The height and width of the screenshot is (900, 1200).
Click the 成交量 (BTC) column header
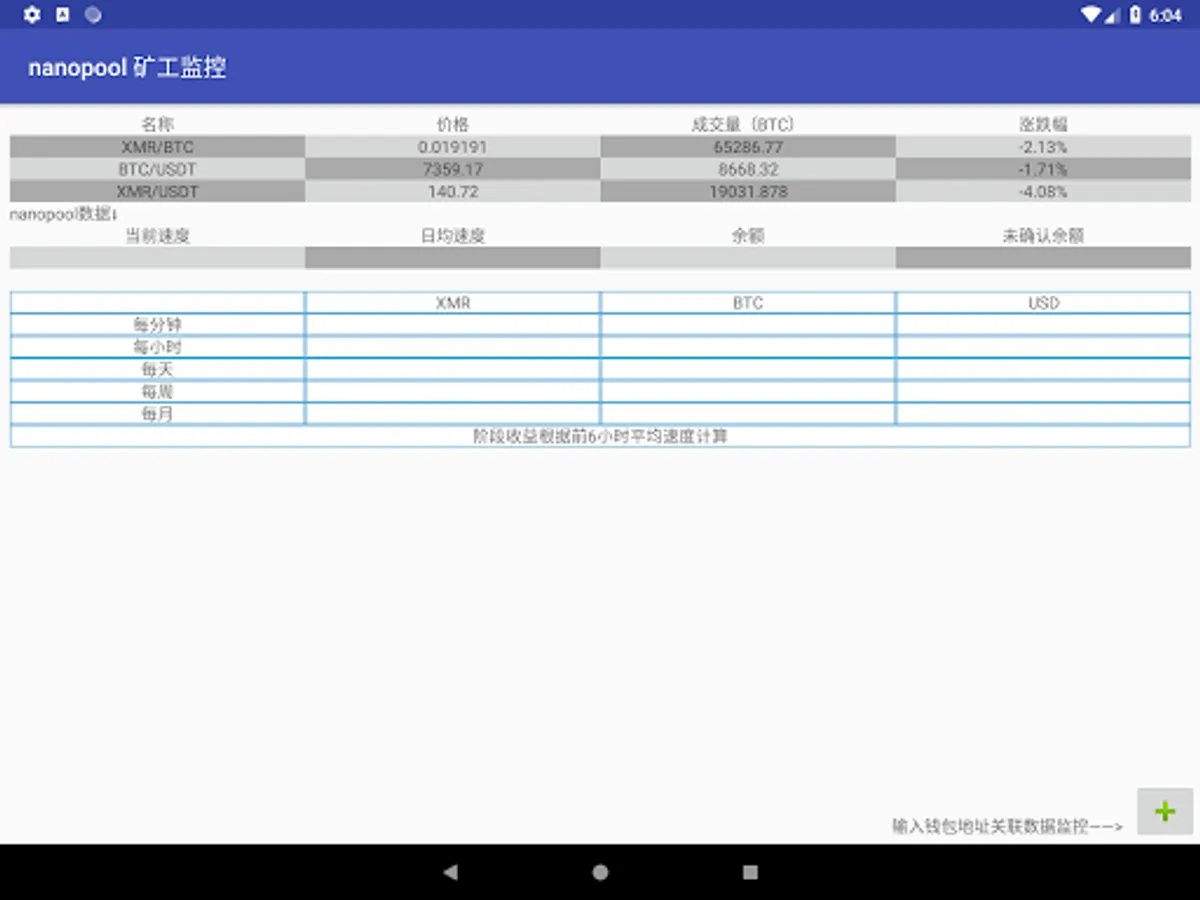(743, 125)
